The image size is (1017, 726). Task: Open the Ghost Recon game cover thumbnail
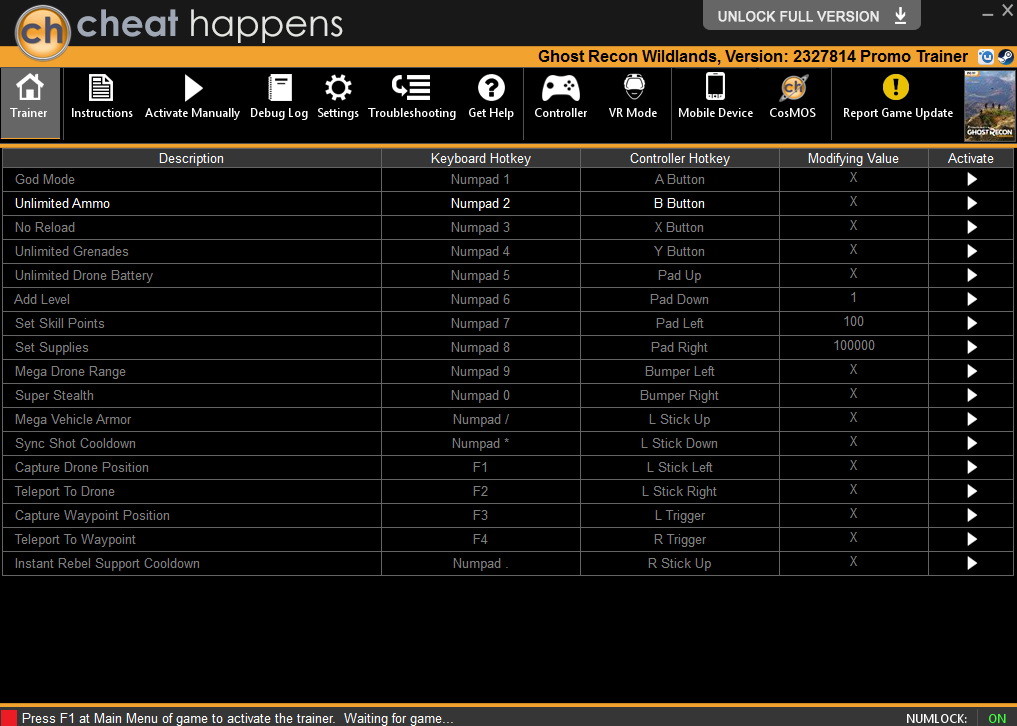989,106
